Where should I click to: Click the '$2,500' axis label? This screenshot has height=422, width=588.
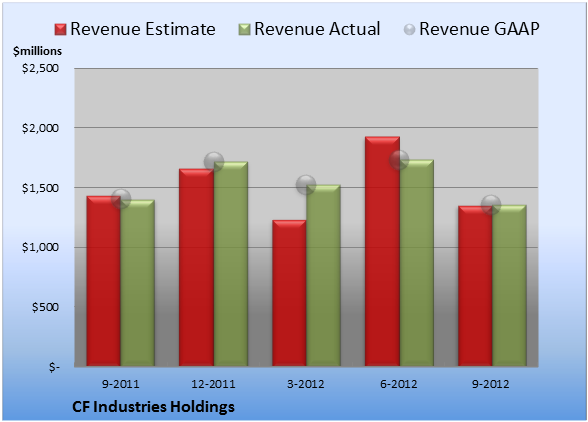coord(40,68)
